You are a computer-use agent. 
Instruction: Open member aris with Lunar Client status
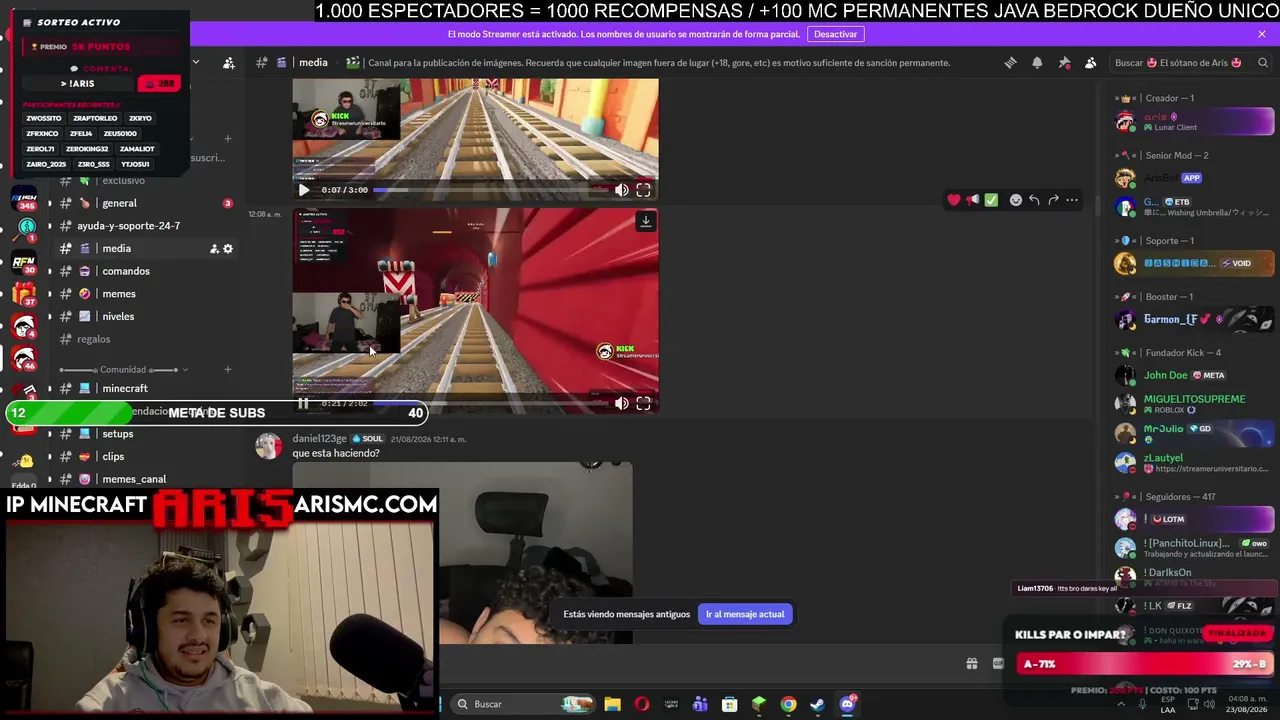pyautogui.click(x=1194, y=122)
